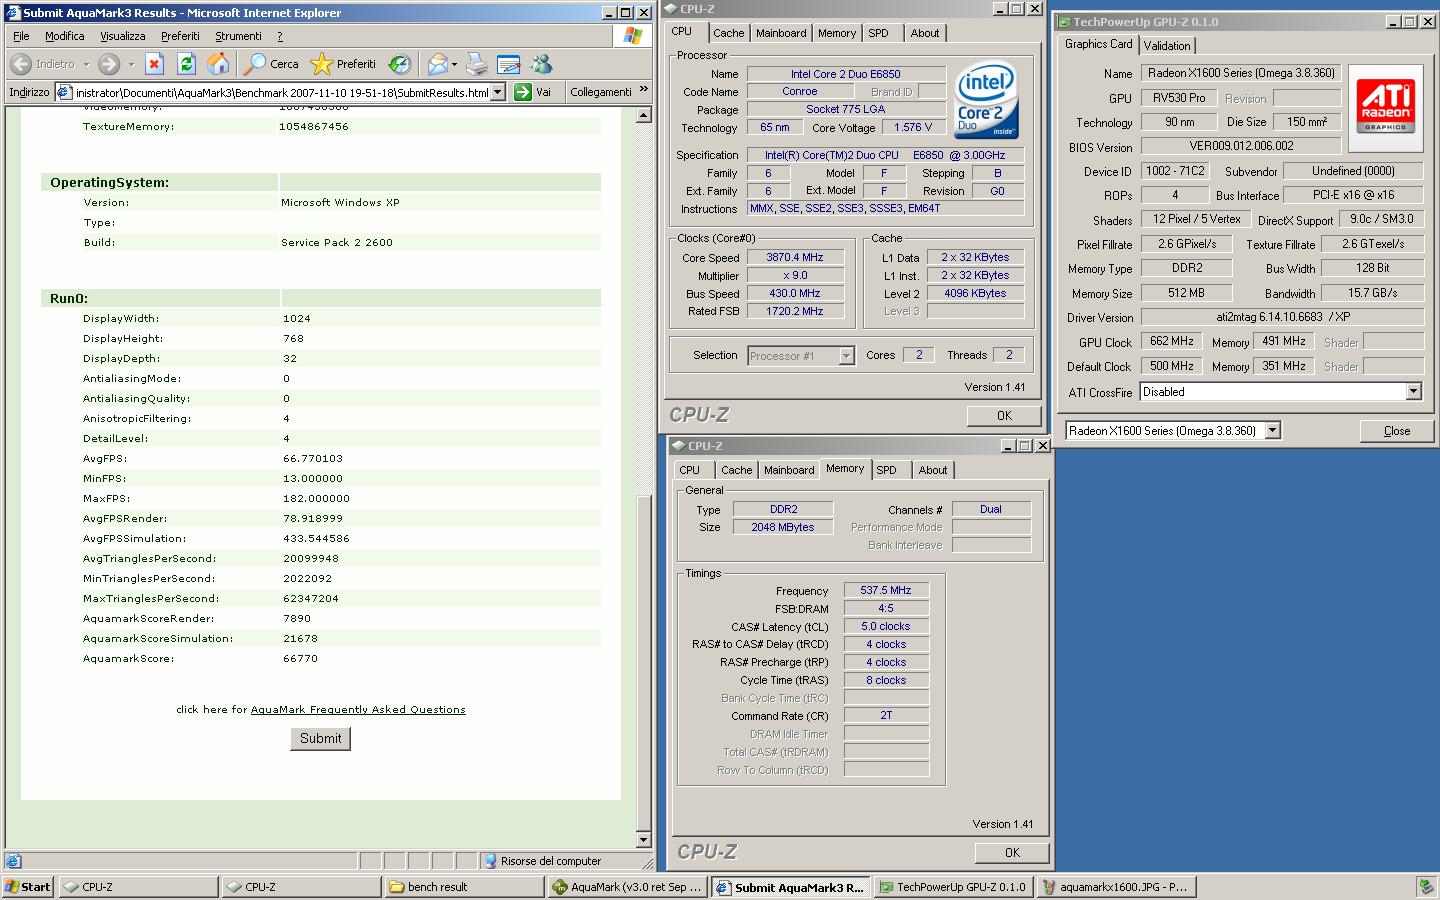Open the browsing history icon
Image resolution: width=1440 pixels, height=900 pixels.
coord(400,64)
